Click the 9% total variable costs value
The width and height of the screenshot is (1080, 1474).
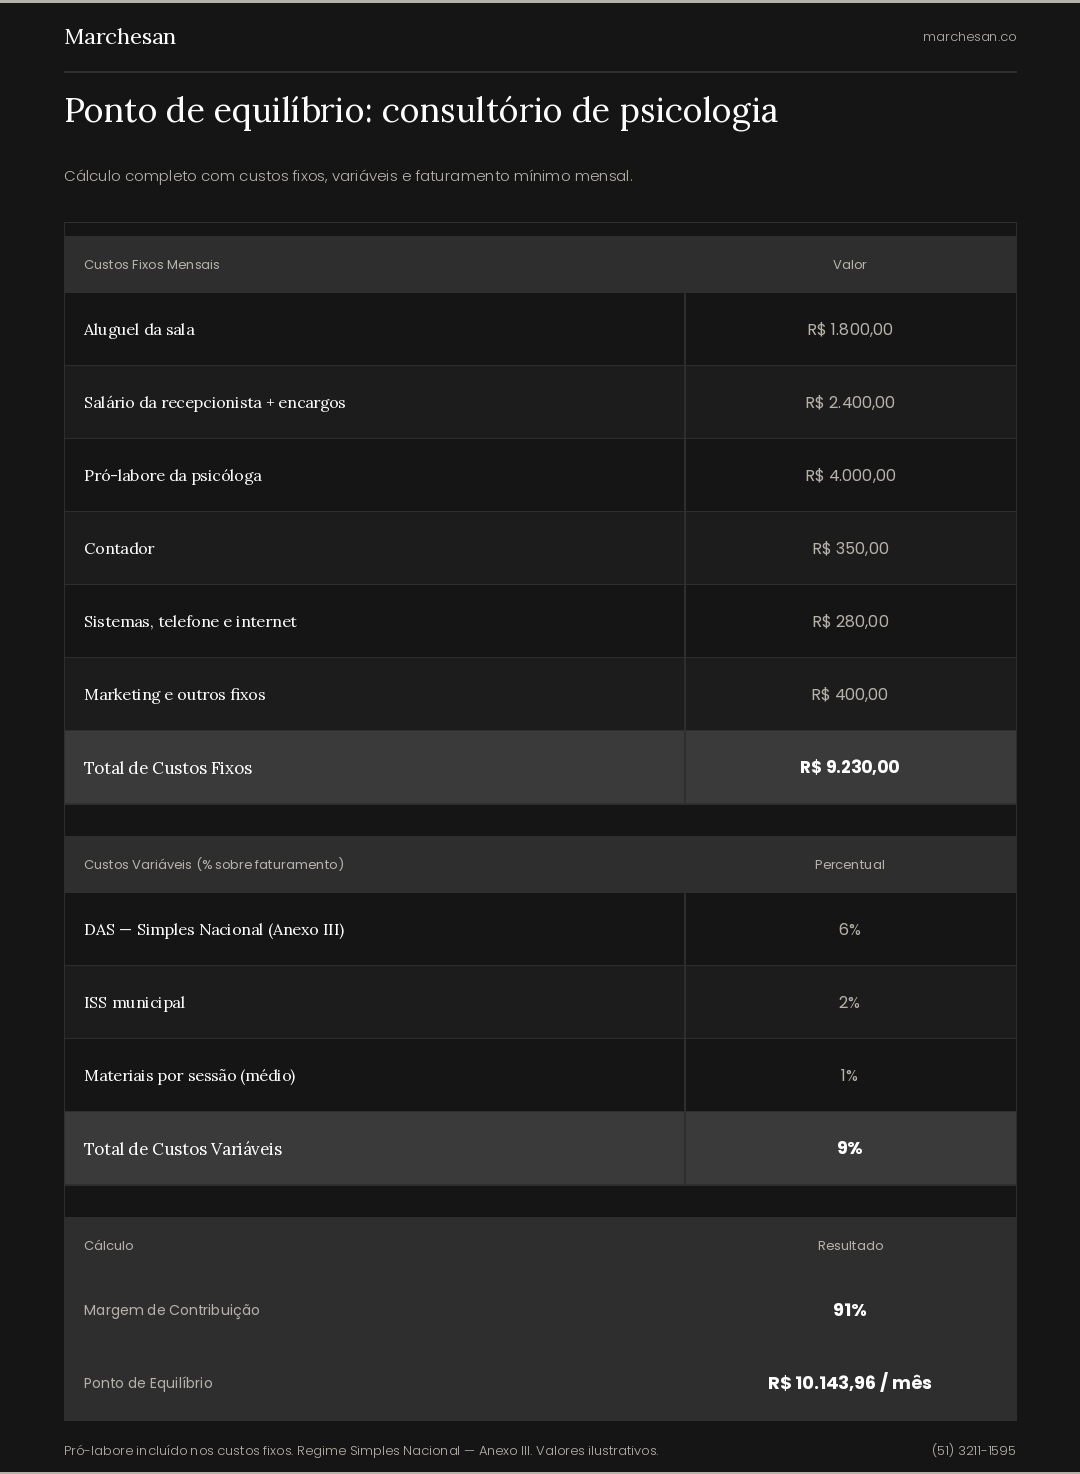(850, 1148)
